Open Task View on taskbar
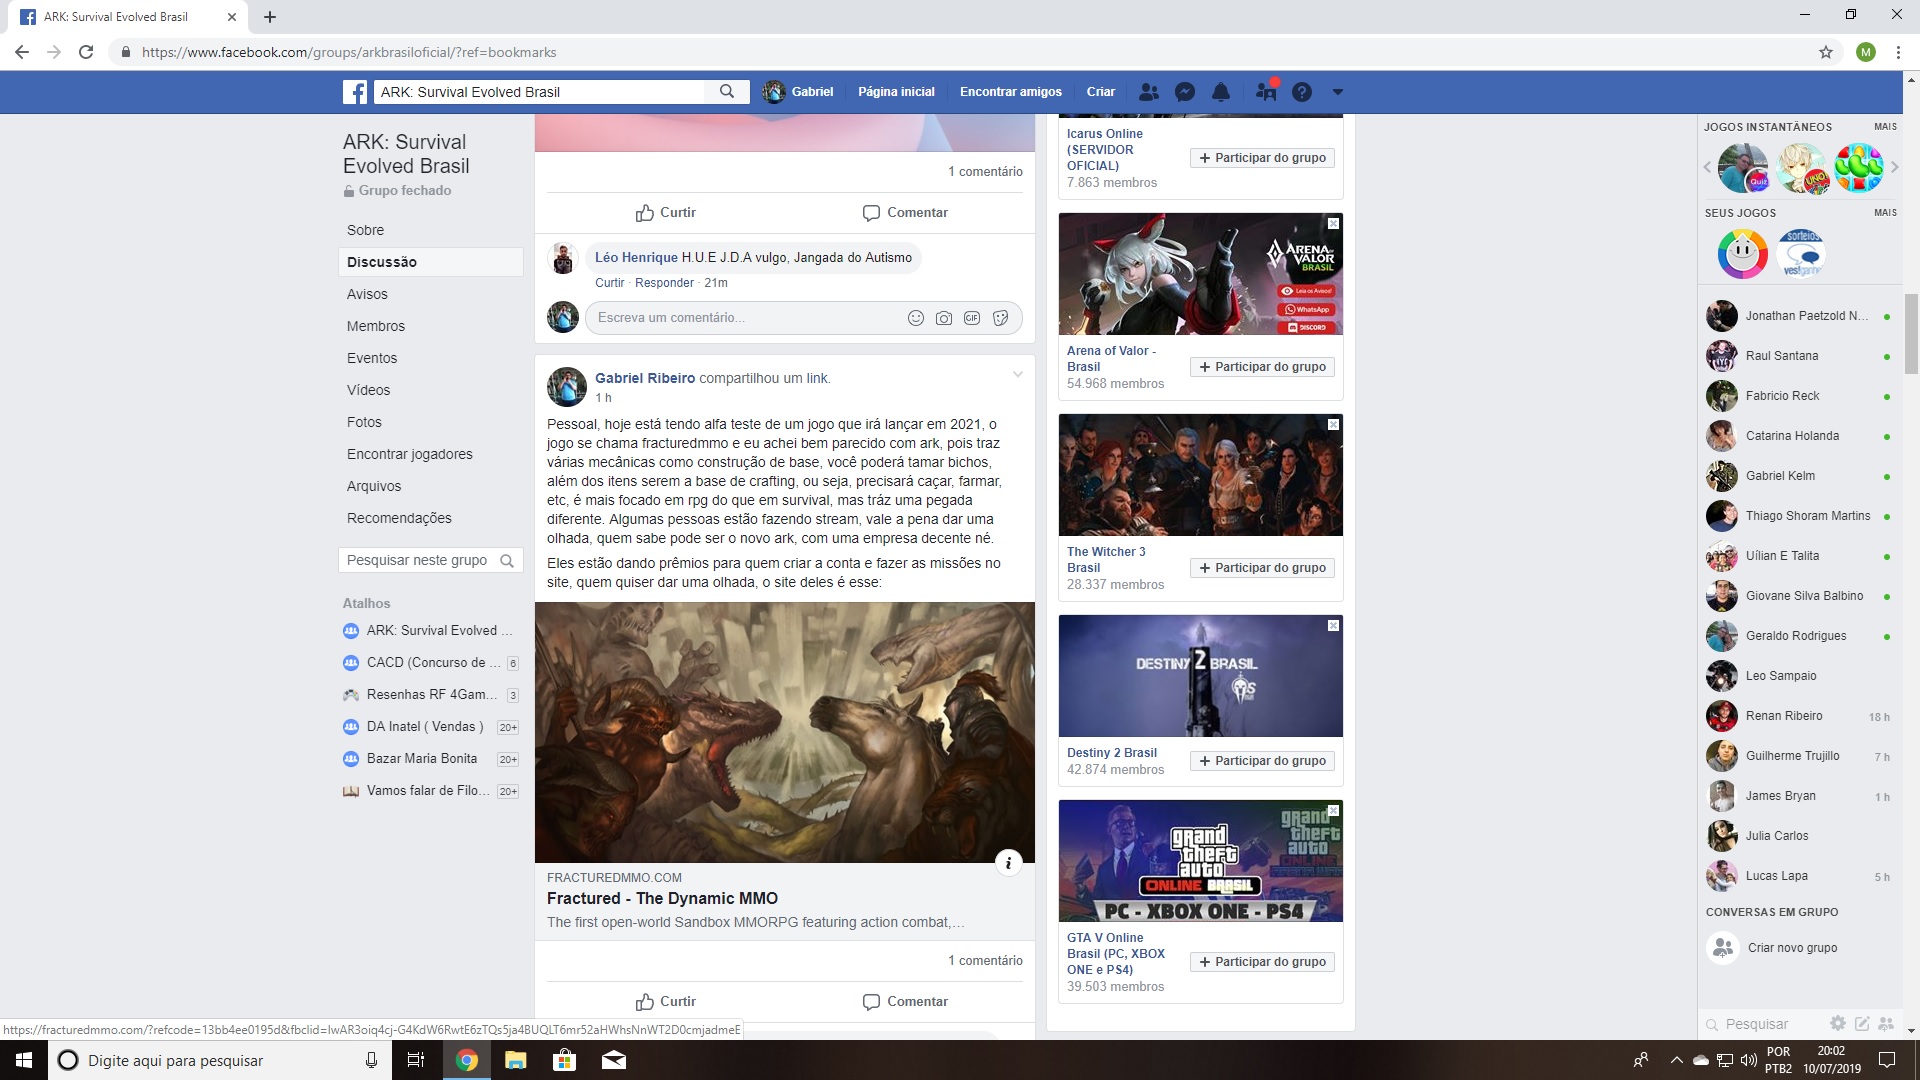 (416, 1060)
